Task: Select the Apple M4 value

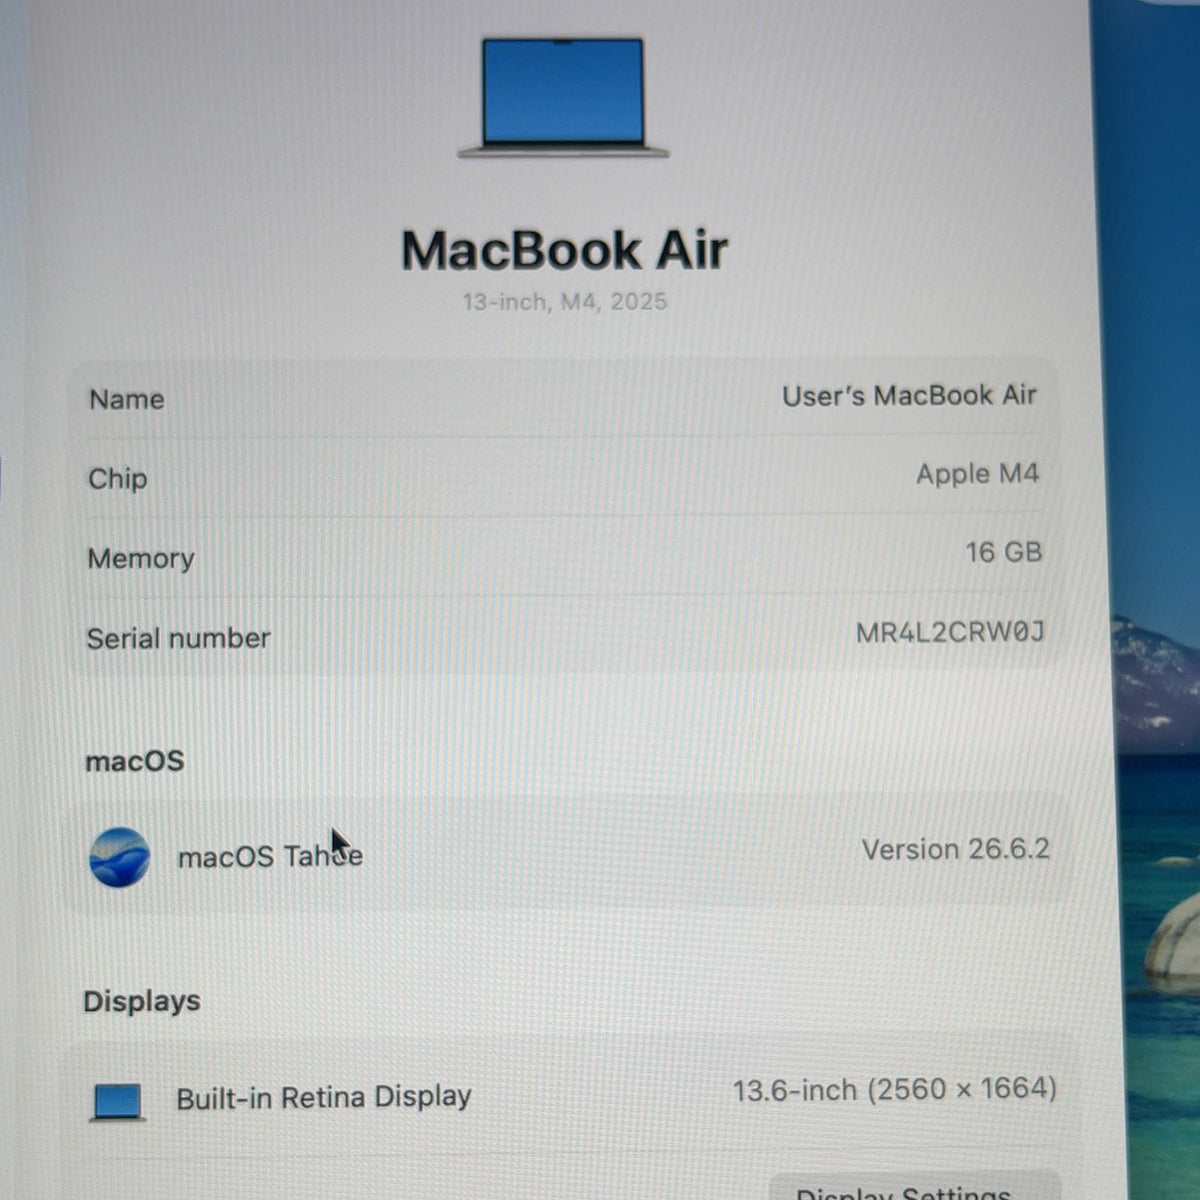Action: 977,474
